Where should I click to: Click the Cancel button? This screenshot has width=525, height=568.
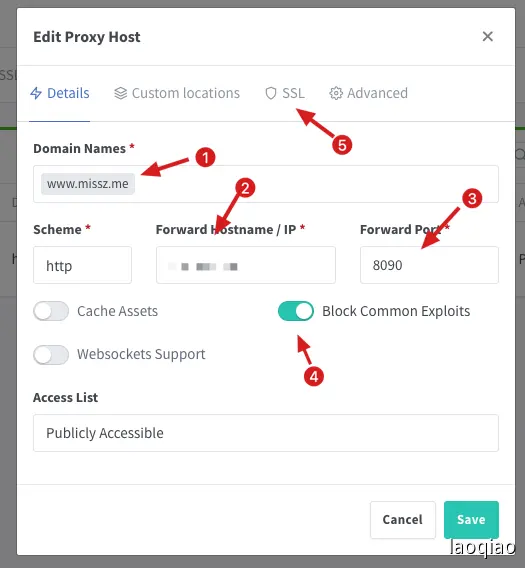[403, 519]
